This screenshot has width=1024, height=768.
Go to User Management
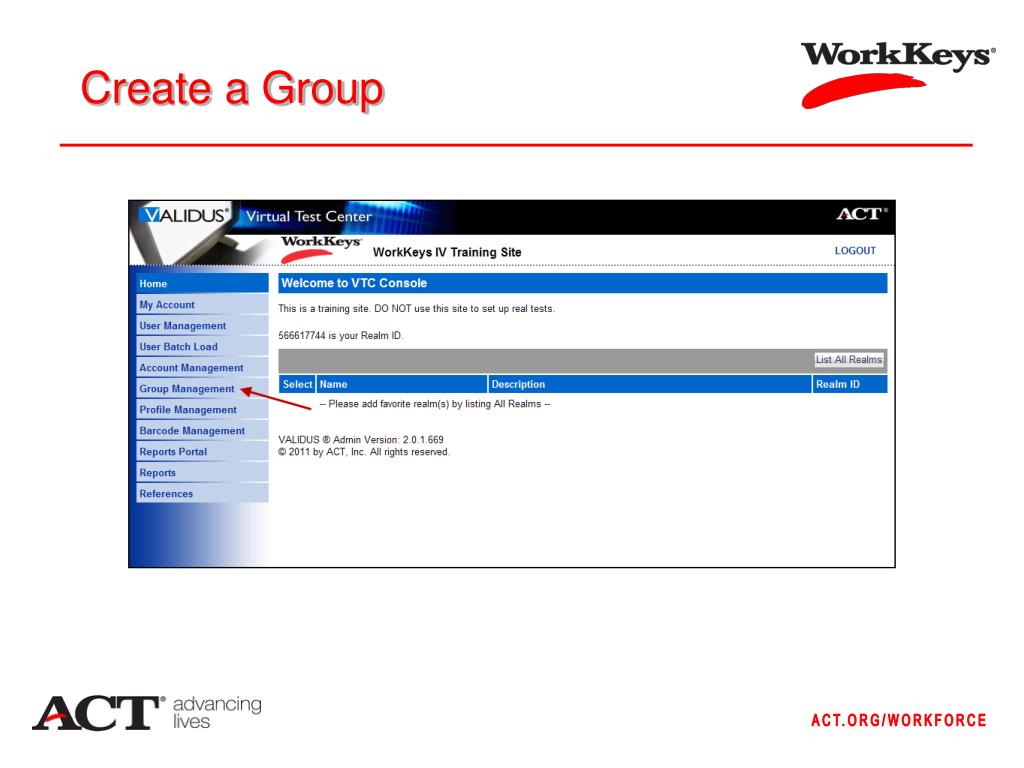click(x=202, y=325)
